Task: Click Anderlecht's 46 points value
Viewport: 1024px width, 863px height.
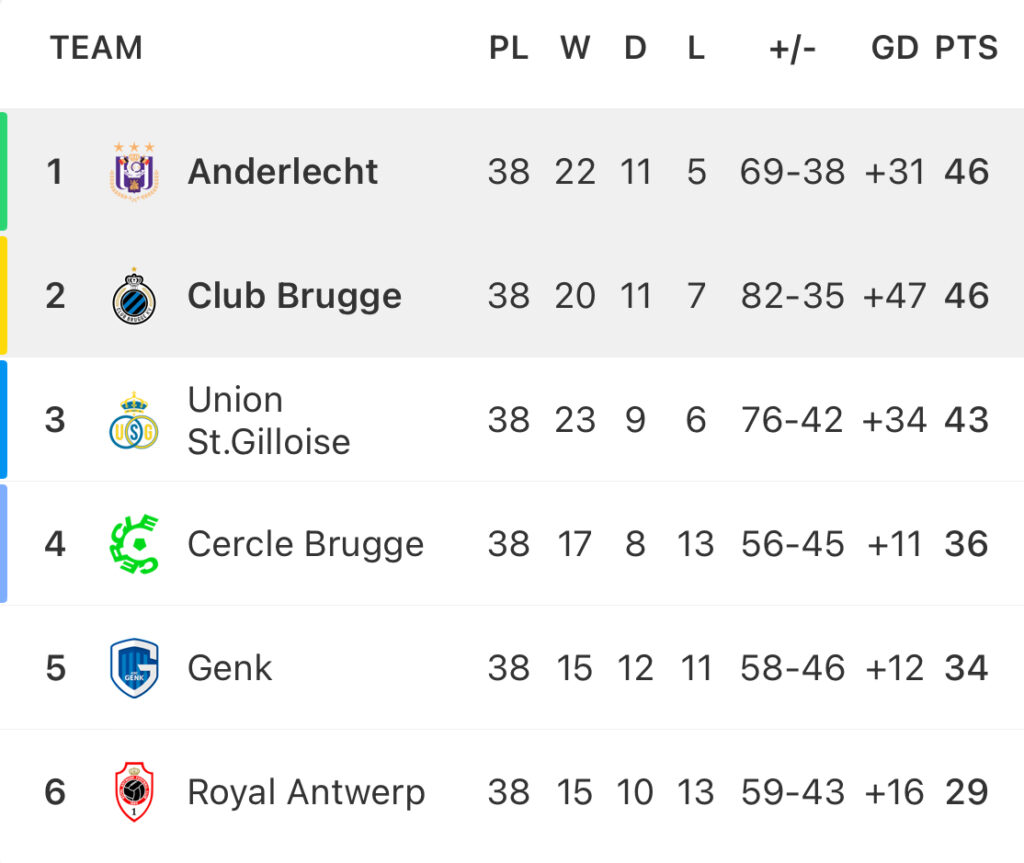Action: (967, 172)
